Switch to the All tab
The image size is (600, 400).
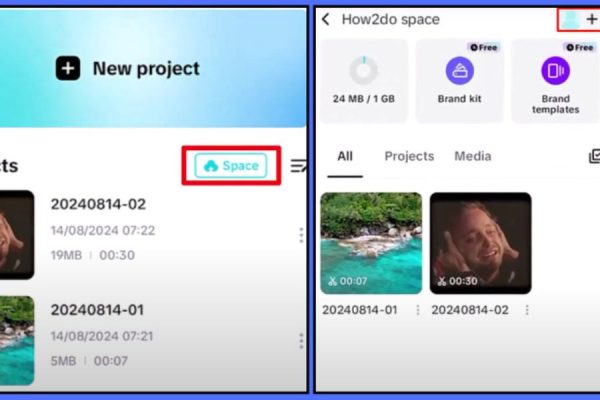pos(345,156)
